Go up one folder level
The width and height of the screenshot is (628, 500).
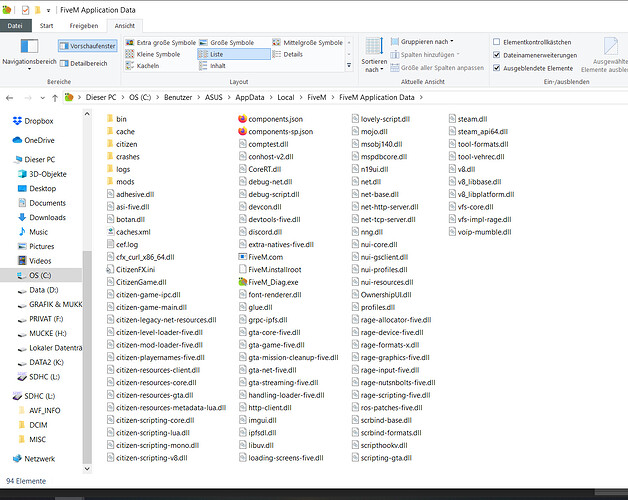55,98
